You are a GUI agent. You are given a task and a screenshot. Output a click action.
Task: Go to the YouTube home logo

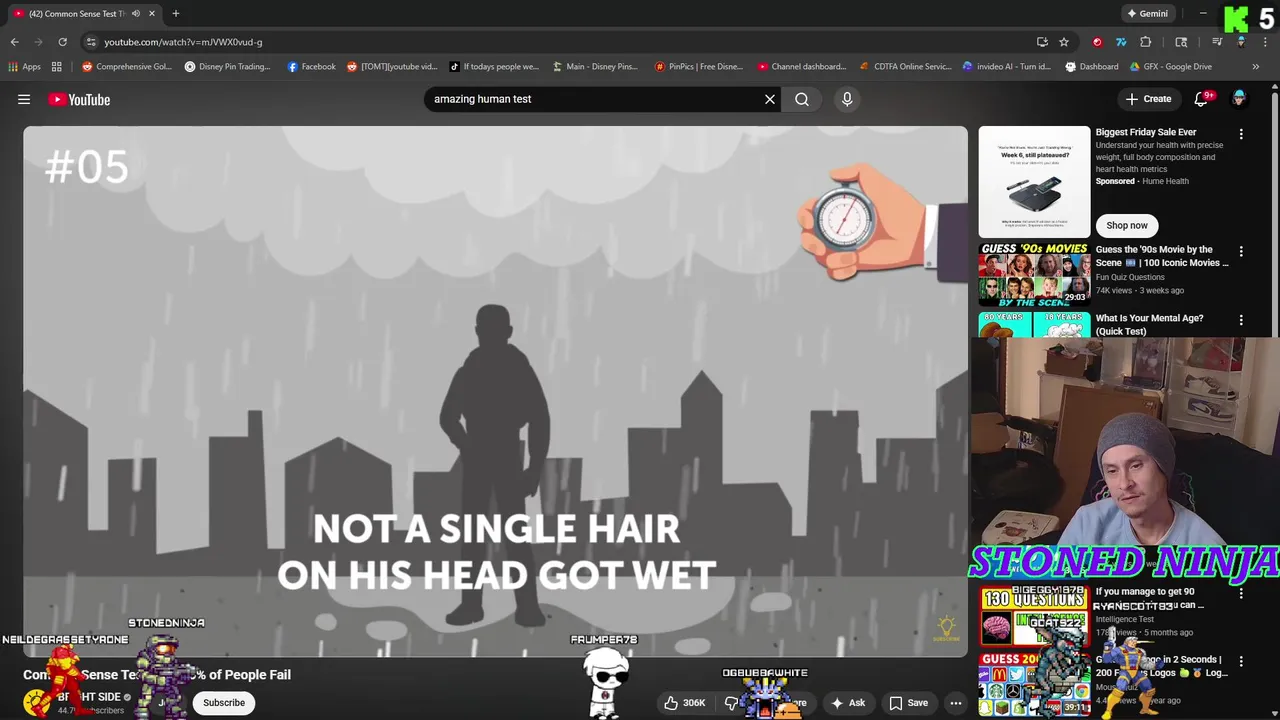pos(79,99)
